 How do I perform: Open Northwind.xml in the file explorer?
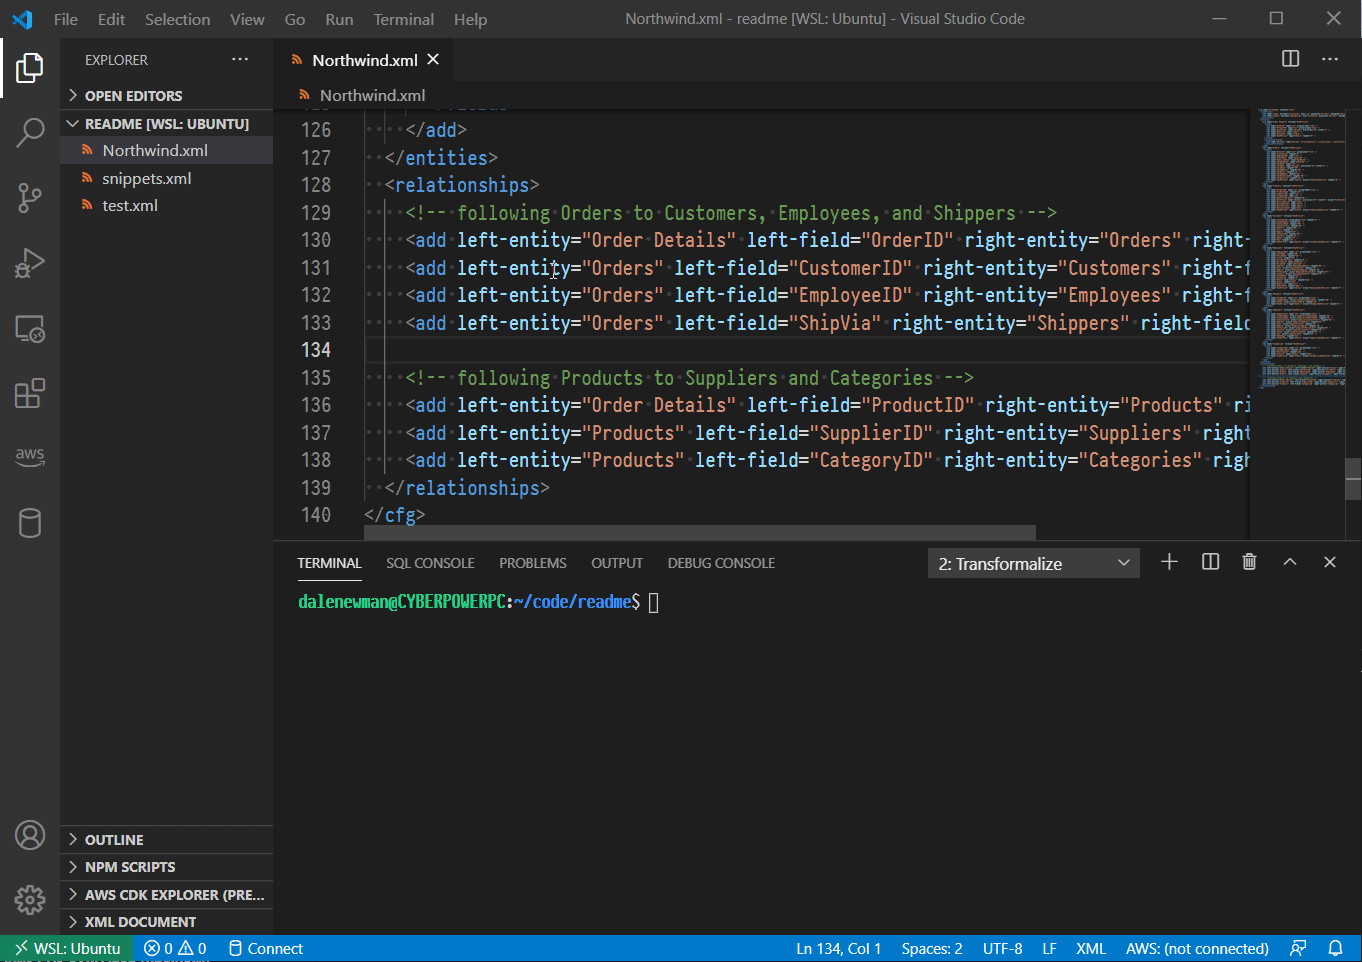(166, 150)
